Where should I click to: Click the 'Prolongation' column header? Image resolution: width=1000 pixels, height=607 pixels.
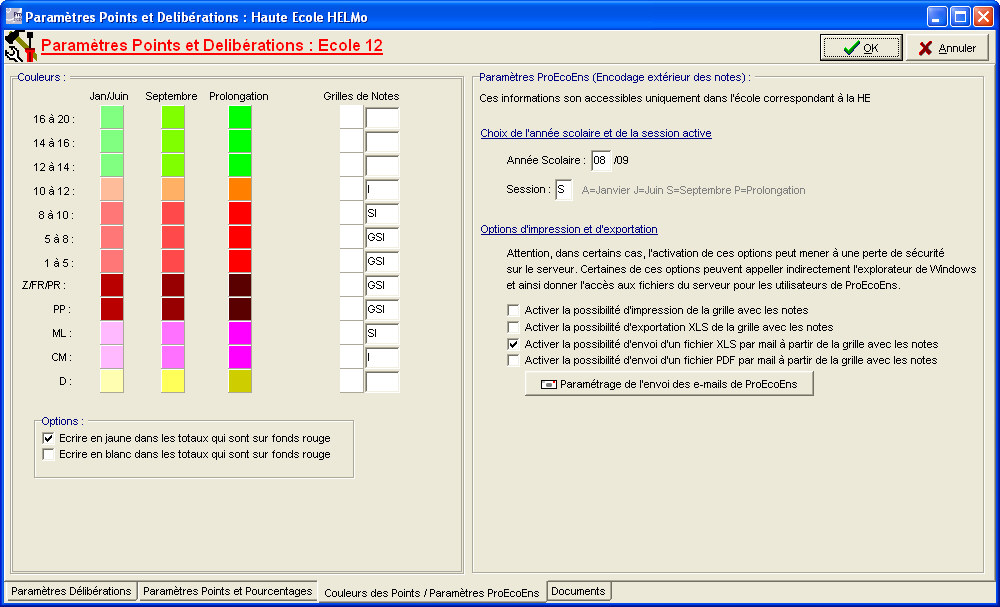tap(239, 96)
